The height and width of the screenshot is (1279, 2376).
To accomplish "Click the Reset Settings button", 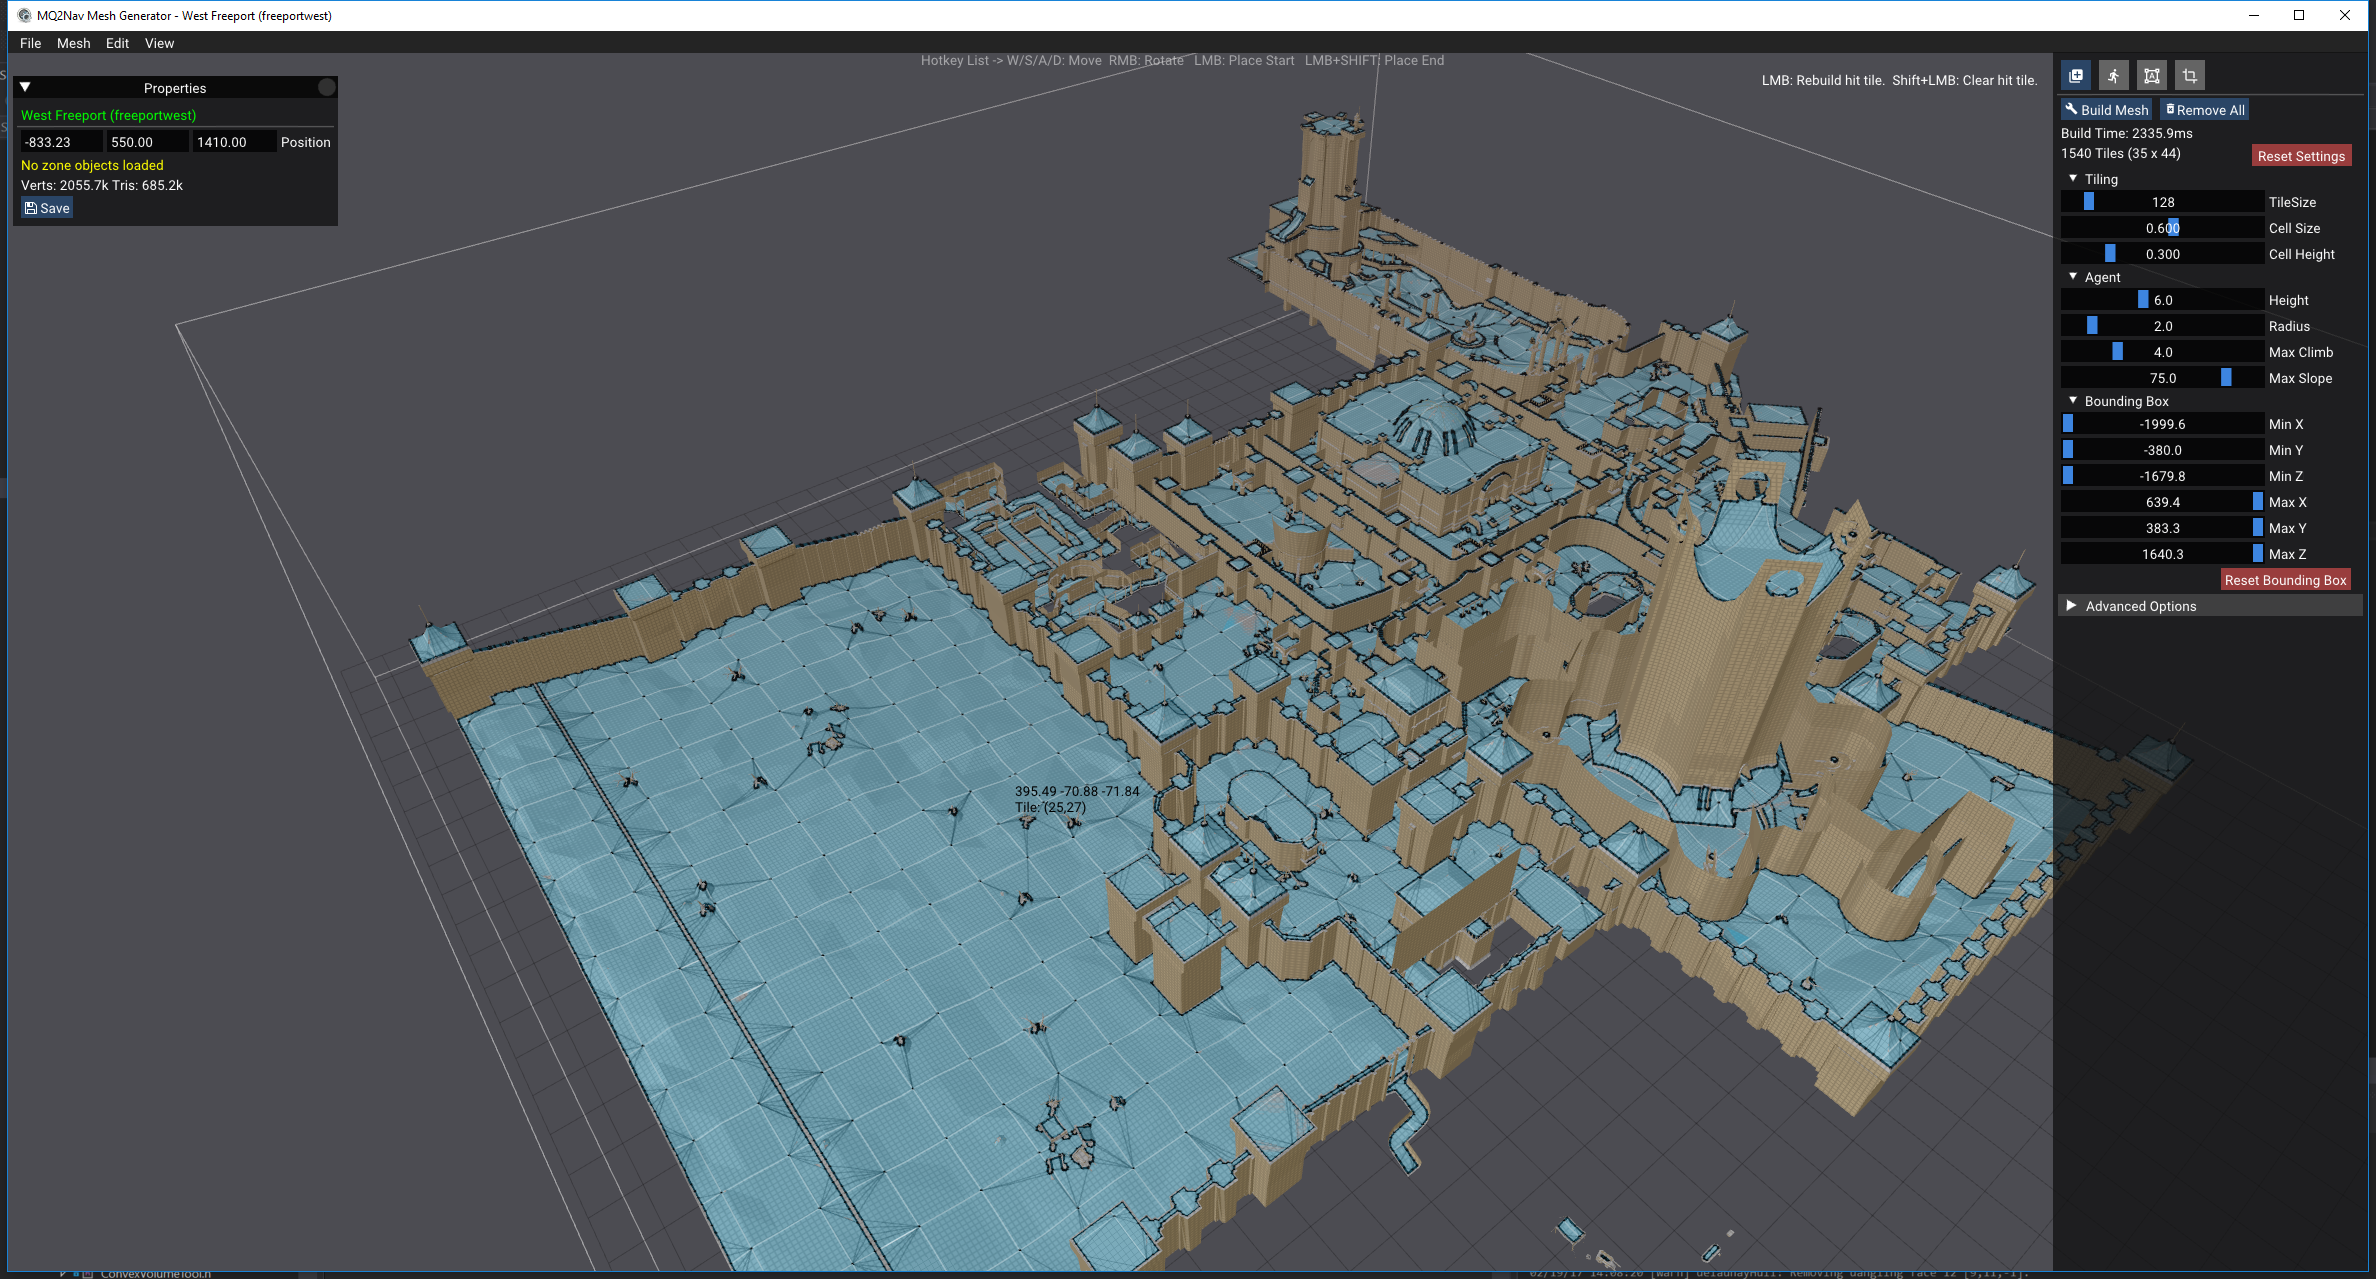I will tap(2301, 156).
